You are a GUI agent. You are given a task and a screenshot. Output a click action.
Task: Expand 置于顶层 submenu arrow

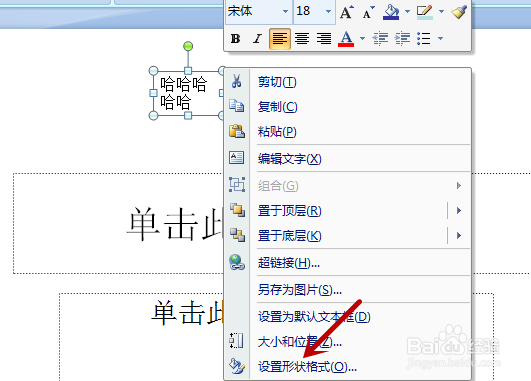pos(459,211)
